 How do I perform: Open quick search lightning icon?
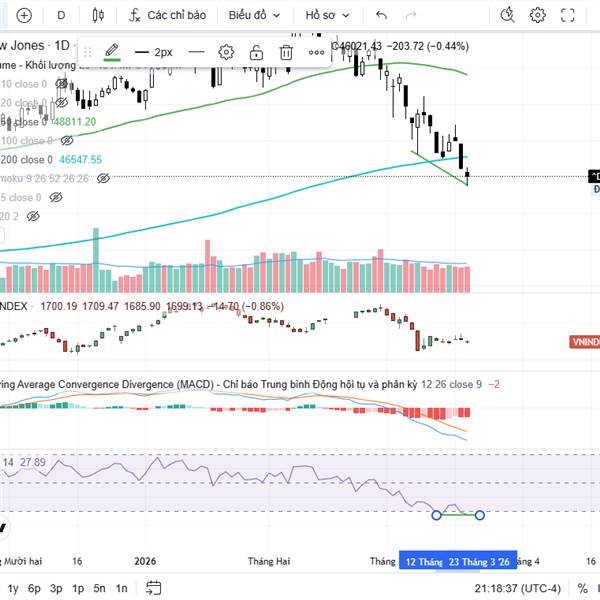[507, 15]
